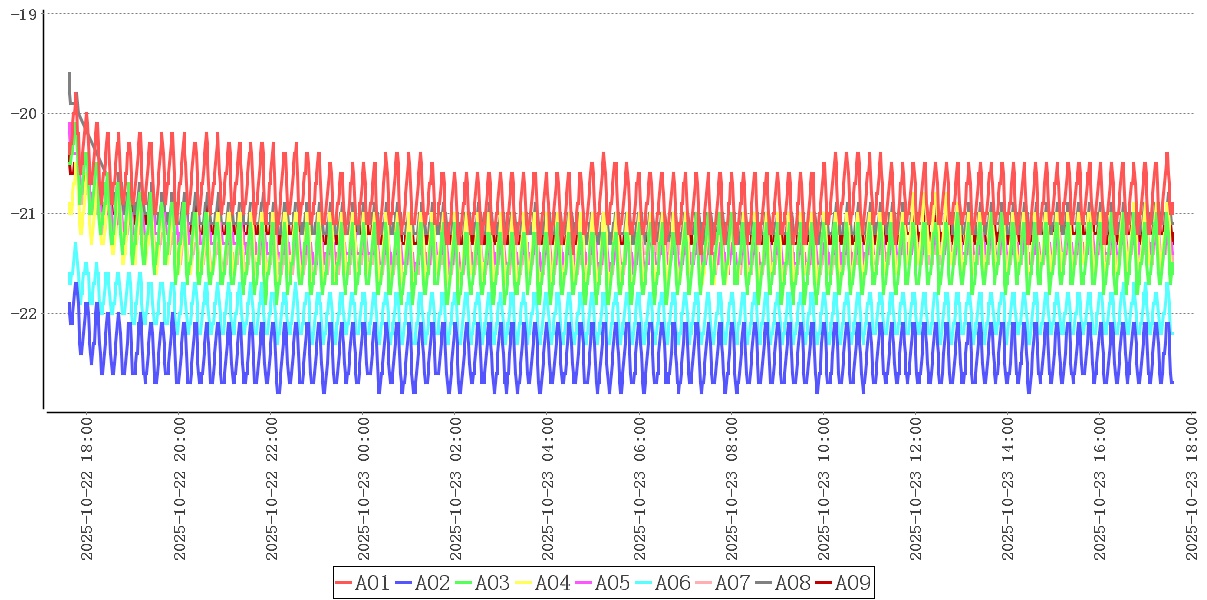This screenshot has width=1207, height=600.
Task: Select the -21 y-axis label
Action: [23, 213]
